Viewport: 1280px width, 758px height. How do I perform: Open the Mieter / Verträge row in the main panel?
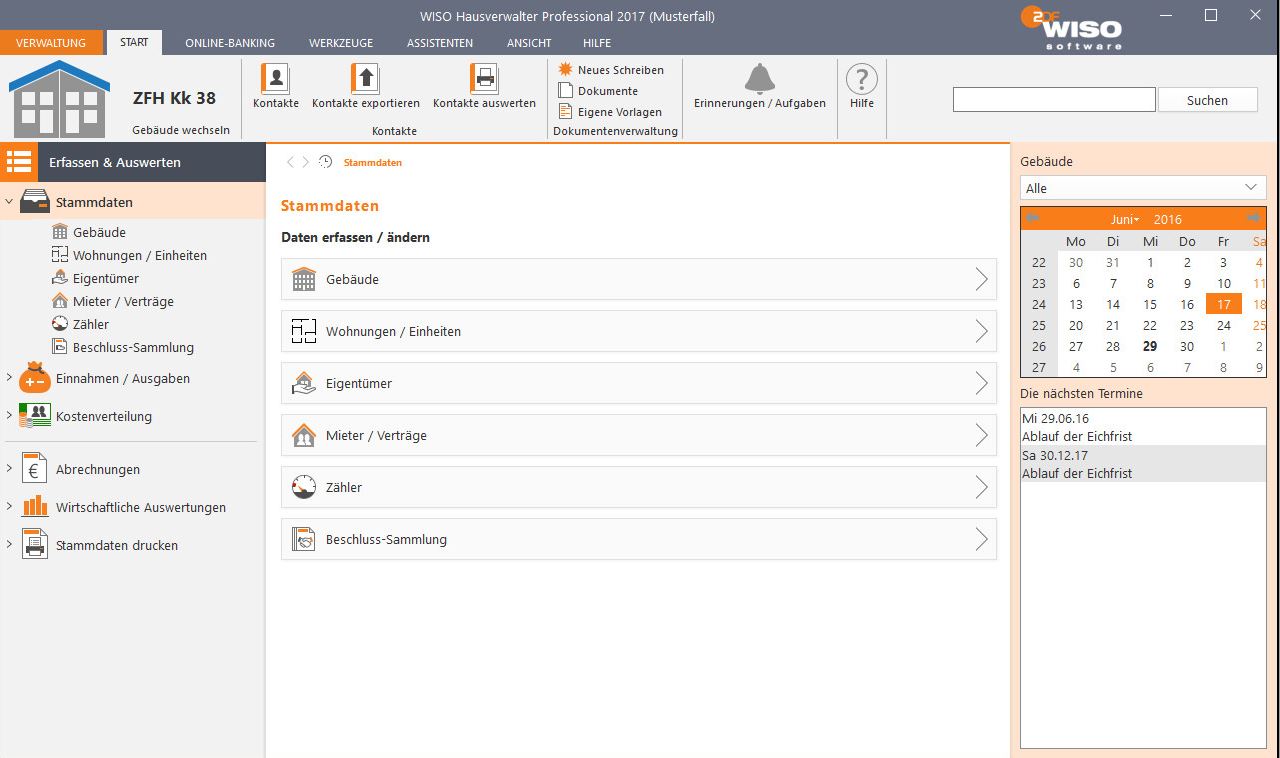(x=638, y=436)
